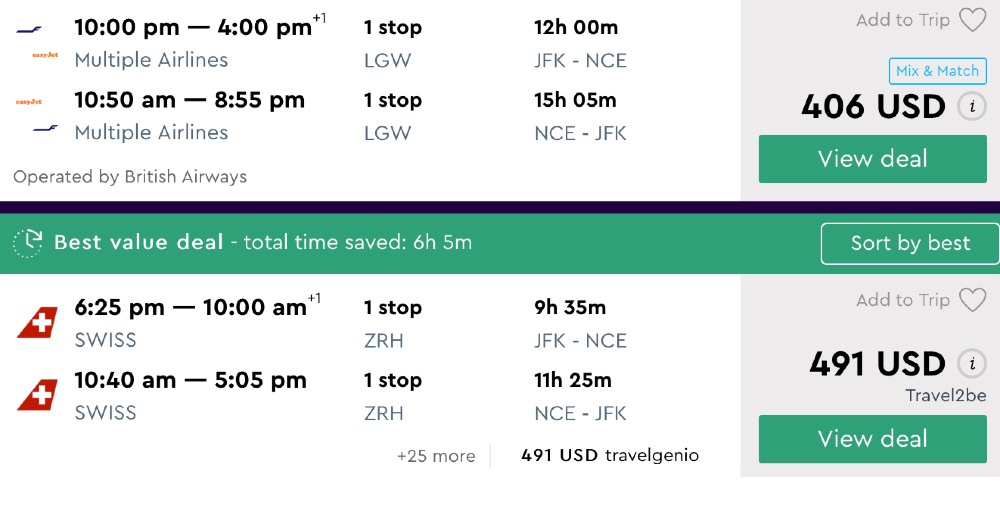Click SWISS logo on outbound JFK-NCE flight

tap(37, 322)
